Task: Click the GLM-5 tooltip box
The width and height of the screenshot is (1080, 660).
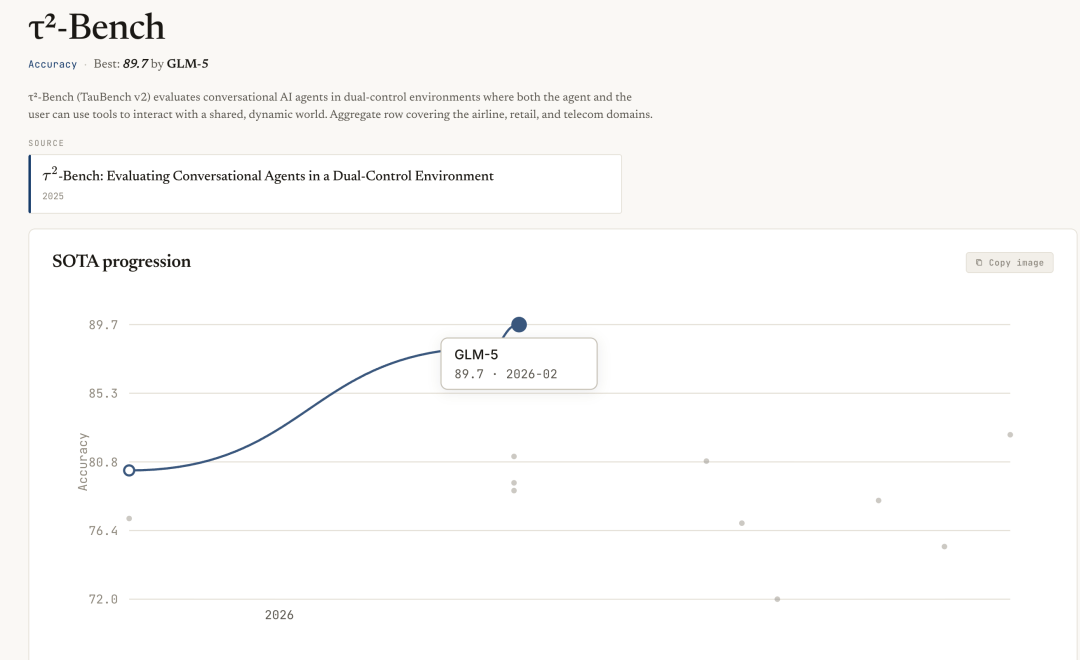Action: pyautogui.click(x=519, y=364)
